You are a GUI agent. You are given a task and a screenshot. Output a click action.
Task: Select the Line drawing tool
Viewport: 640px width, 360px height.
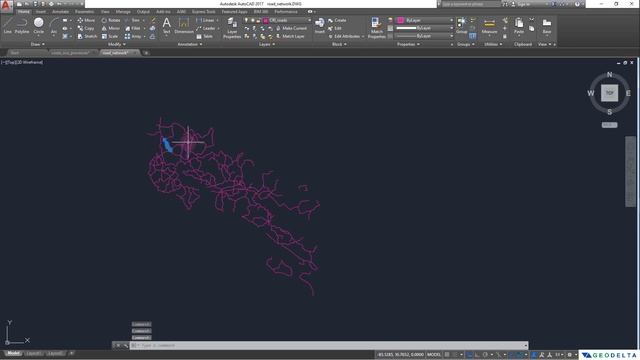7,25
